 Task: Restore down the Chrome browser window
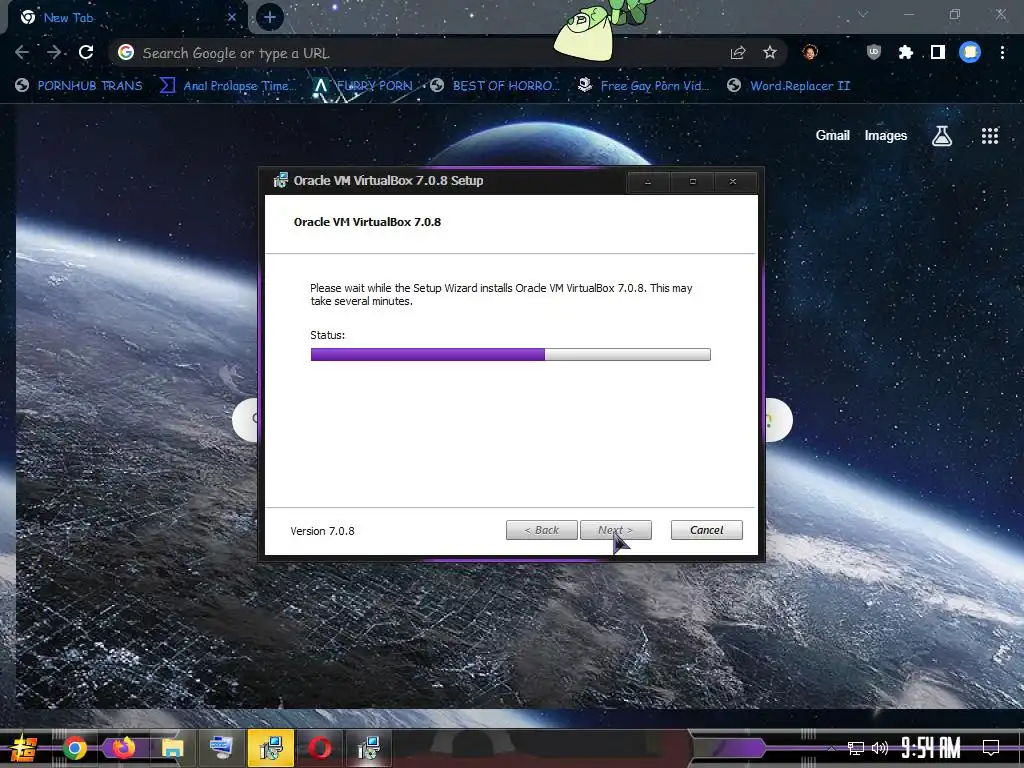(955, 14)
